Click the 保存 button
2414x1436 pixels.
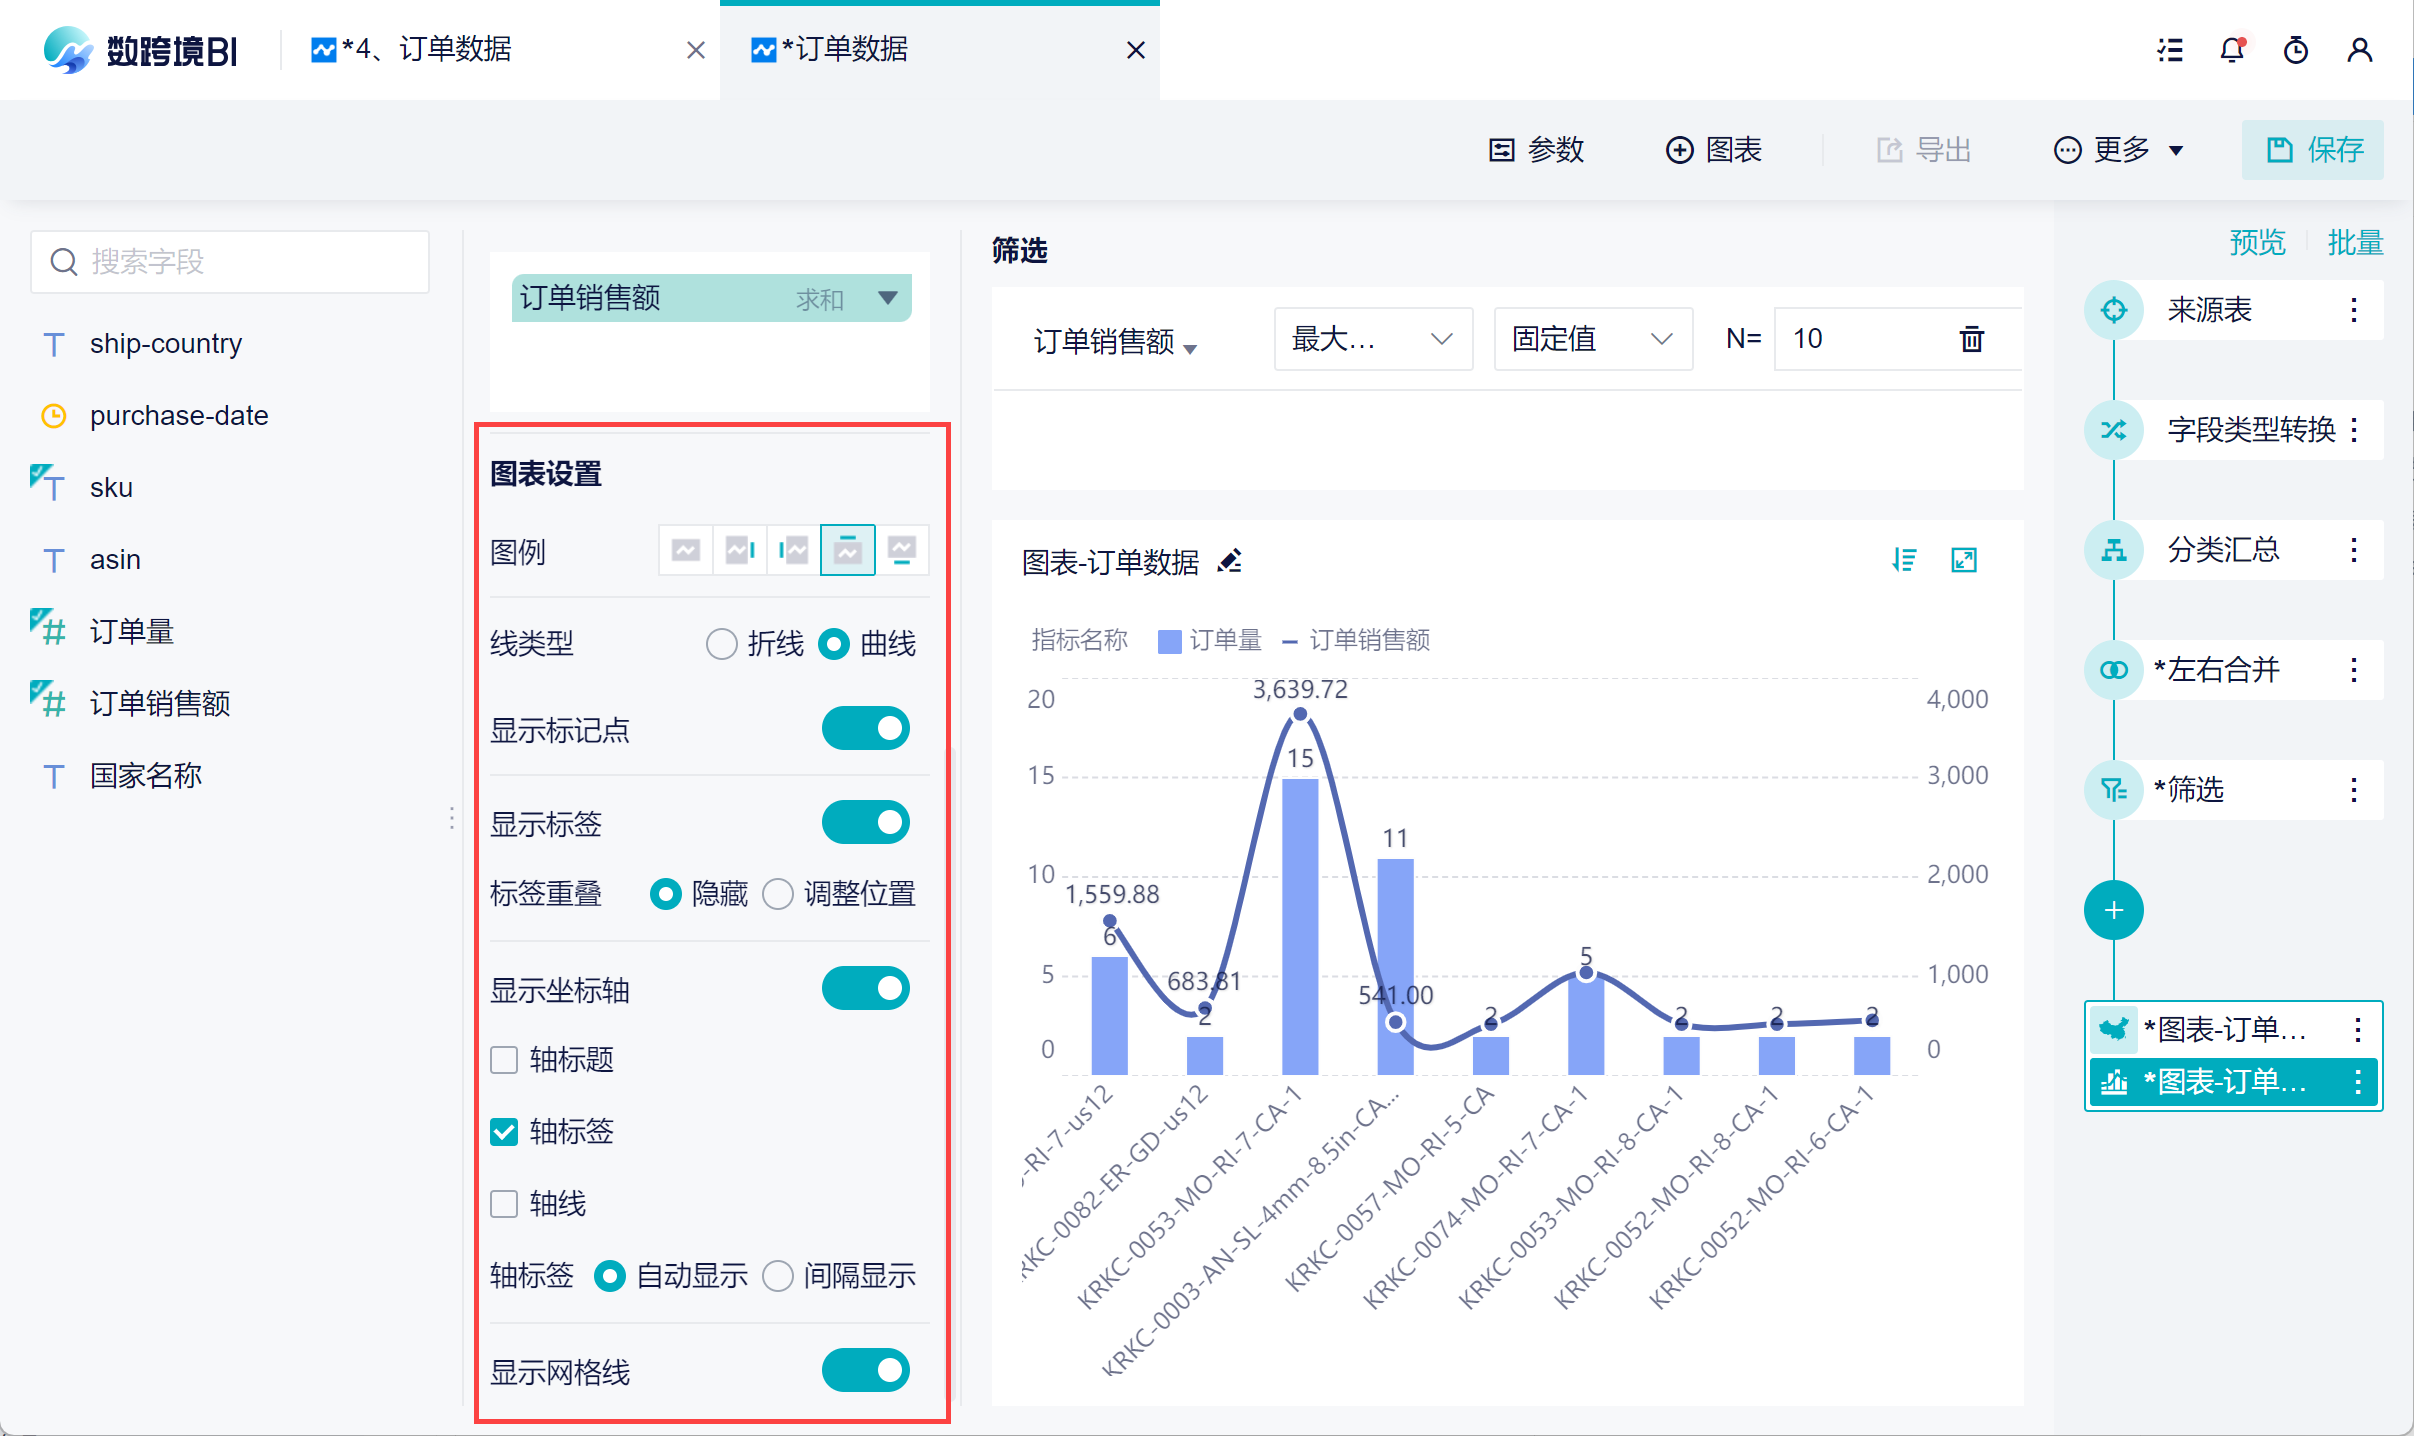point(2312,150)
